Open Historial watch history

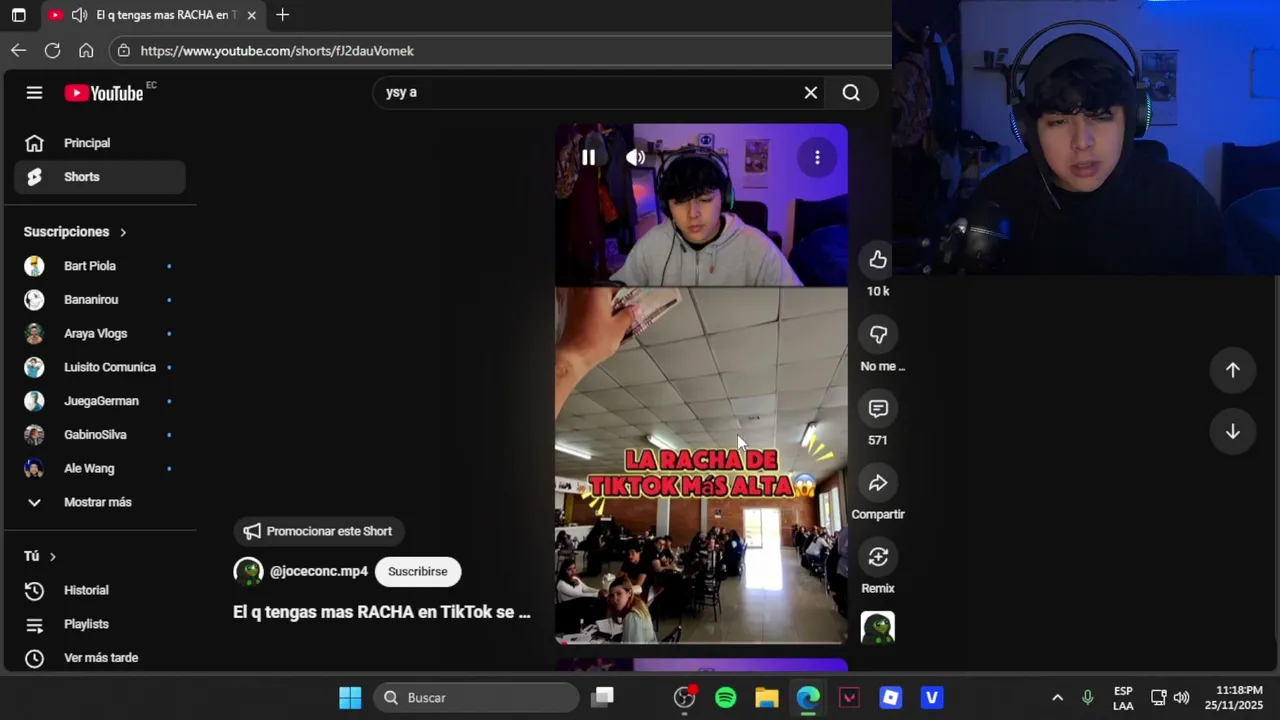[100, 590]
